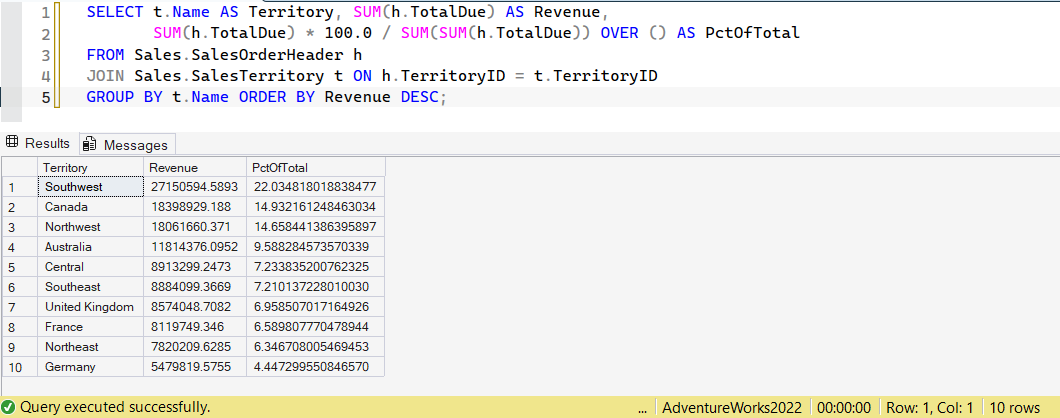This screenshot has height=418, width=1060.
Task: Select revenue value 8913299.2473
Action: (x=195, y=266)
